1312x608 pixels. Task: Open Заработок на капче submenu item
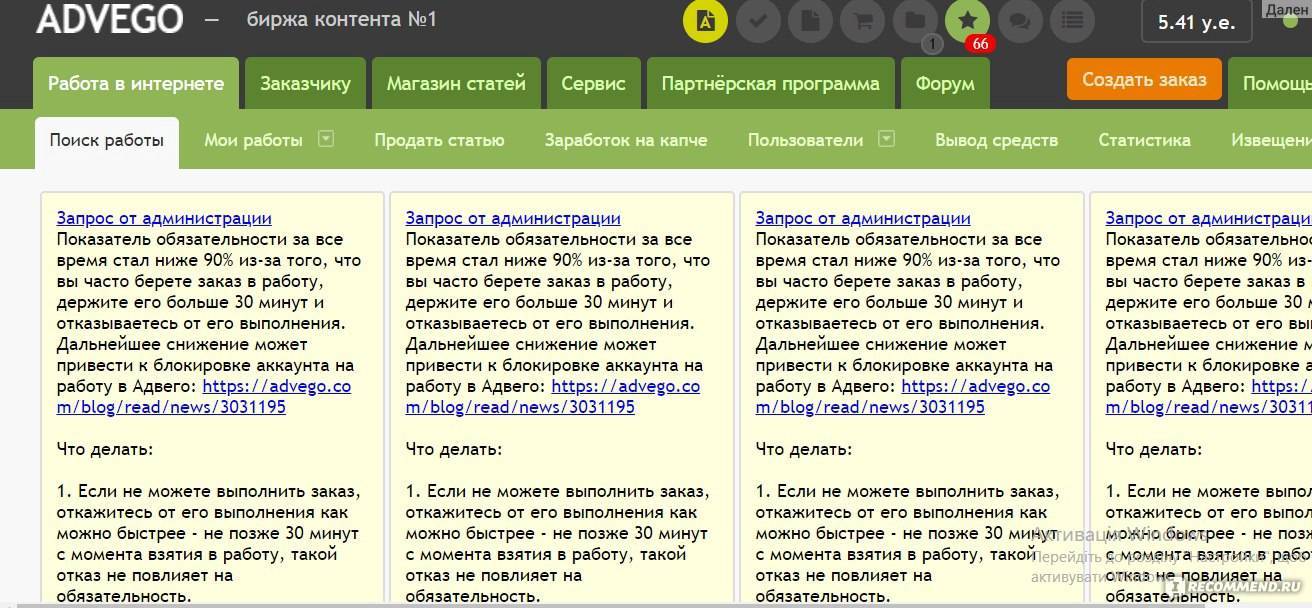tap(626, 140)
